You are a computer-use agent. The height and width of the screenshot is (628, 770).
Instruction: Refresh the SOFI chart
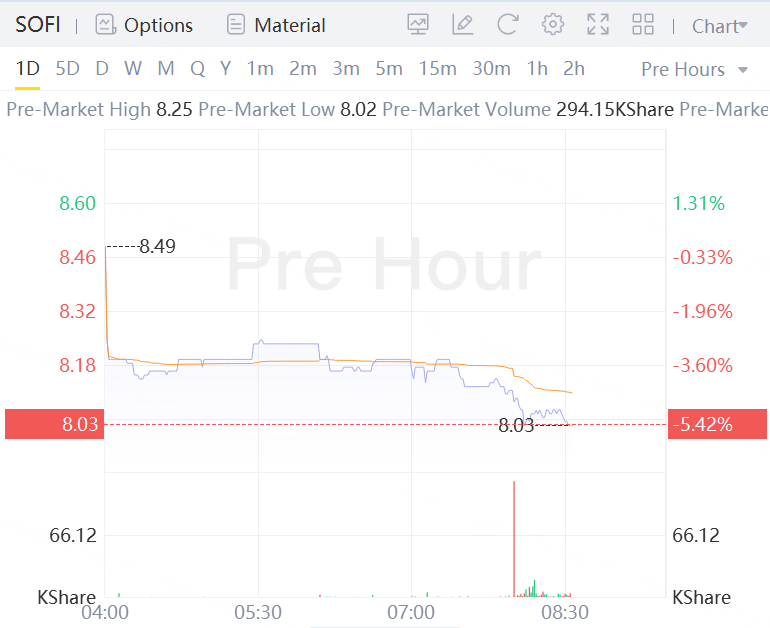tap(507, 25)
